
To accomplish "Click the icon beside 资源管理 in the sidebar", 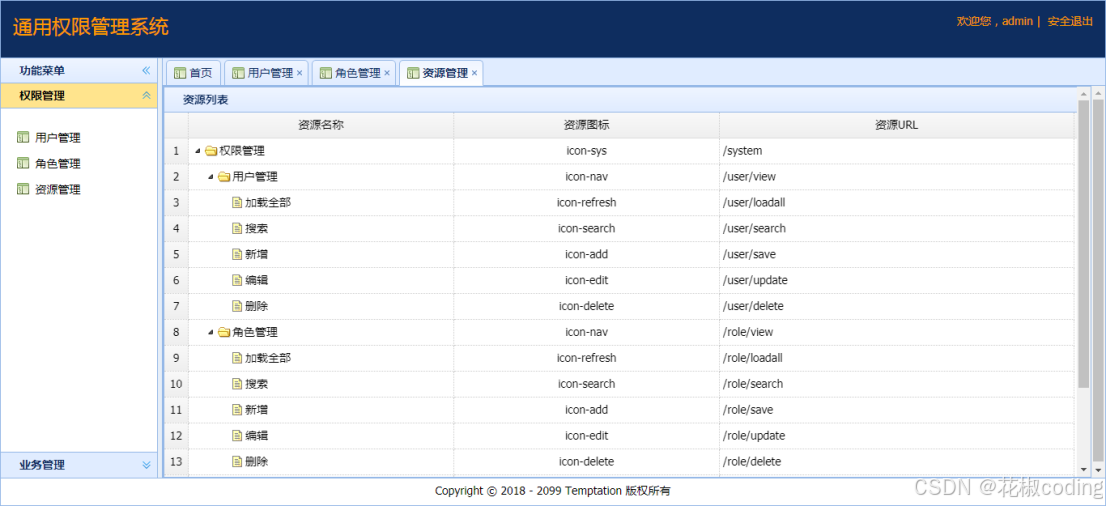I will 23,189.
